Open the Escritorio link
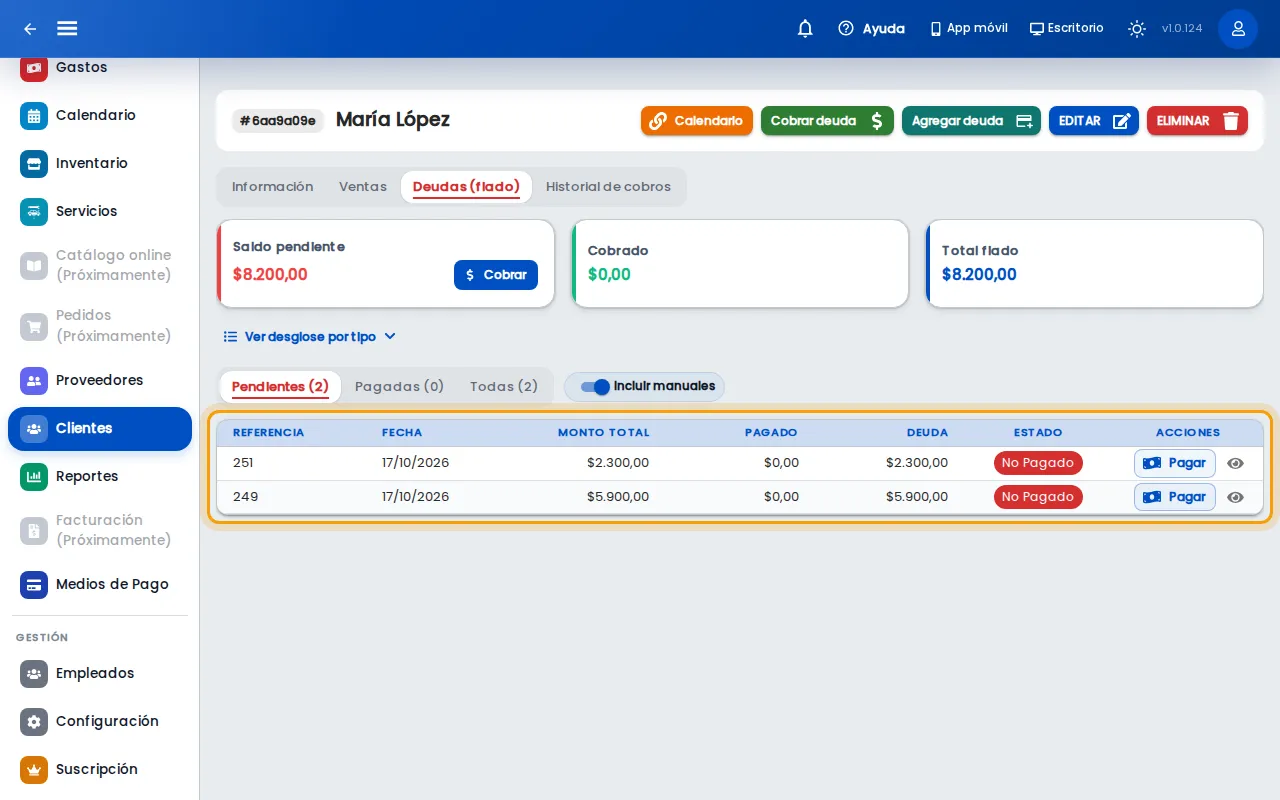The height and width of the screenshot is (800, 1280). (x=1067, y=29)
